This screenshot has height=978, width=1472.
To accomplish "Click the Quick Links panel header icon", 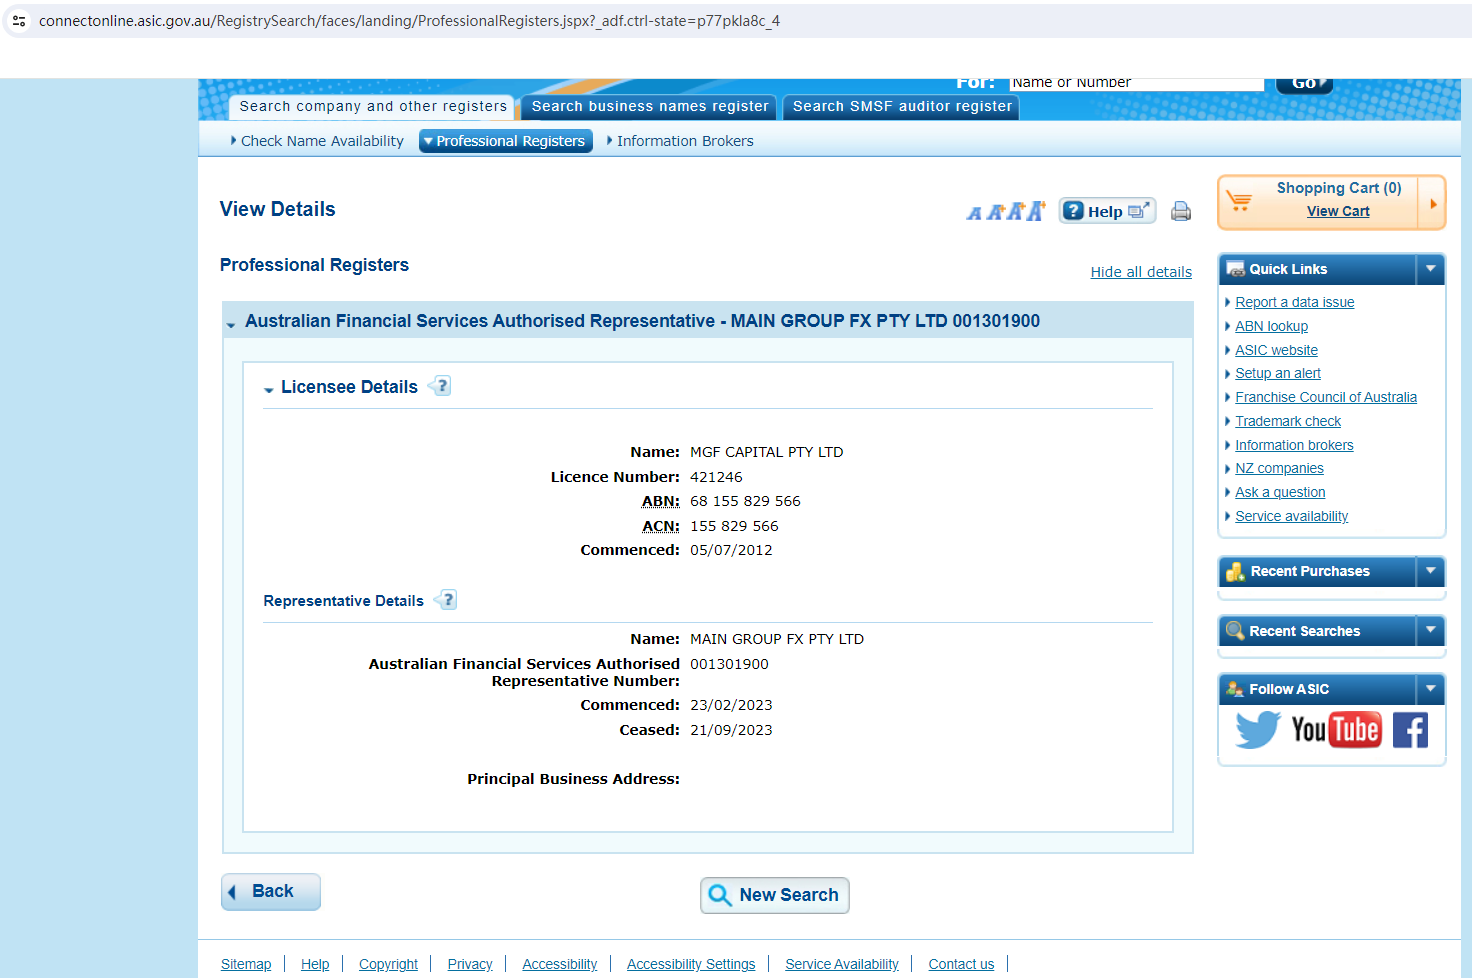I will (1236, 269).
